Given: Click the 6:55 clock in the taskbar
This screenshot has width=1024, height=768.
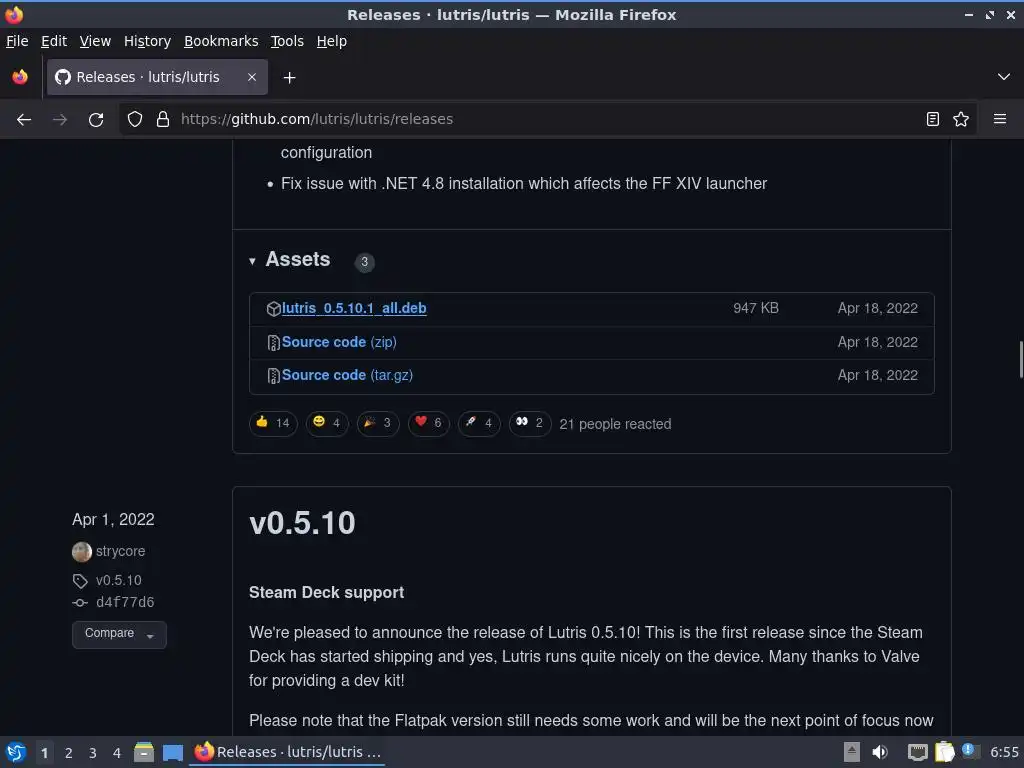Looking at the screenshot, I should [1004, 752].
